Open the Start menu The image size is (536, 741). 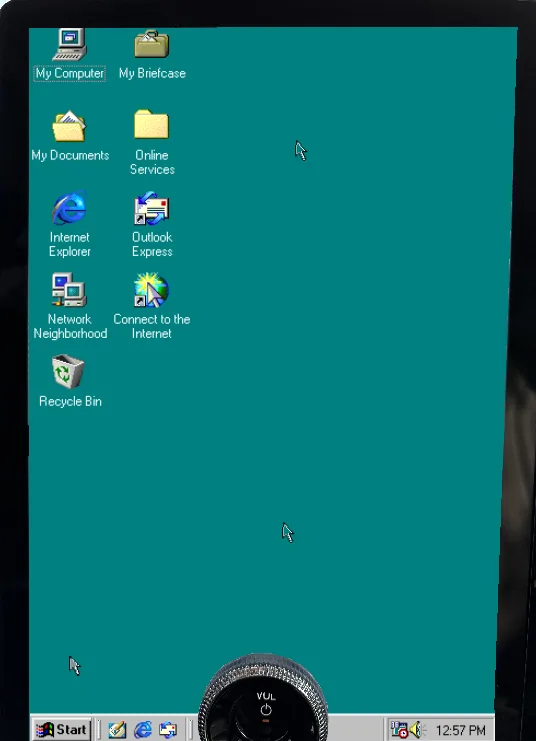pyautogui.click(x=61, y=730)
